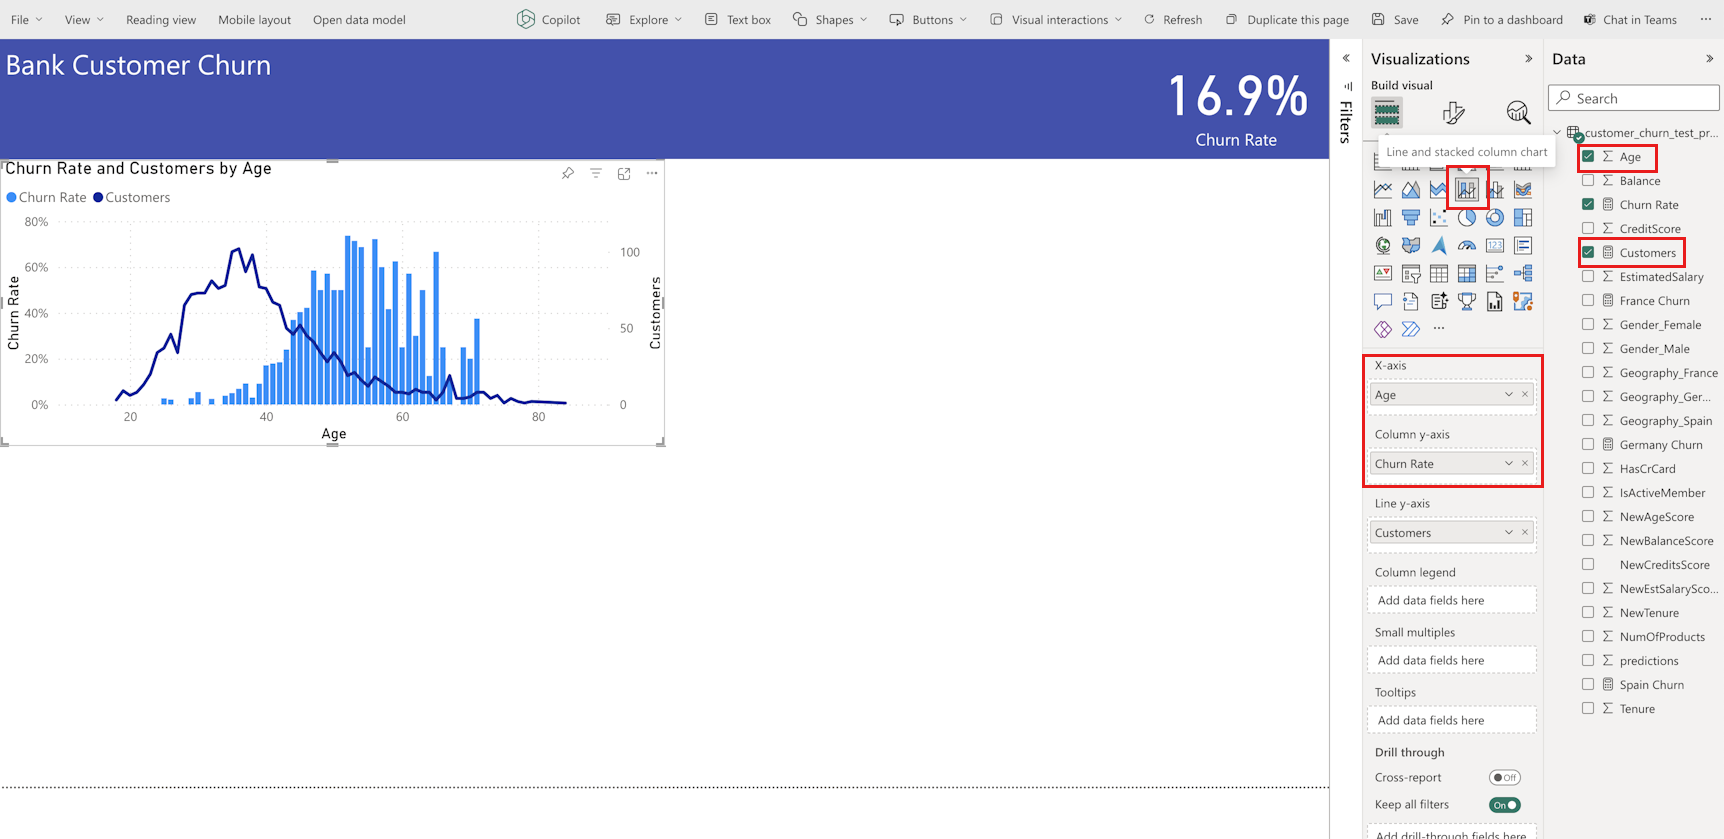Open Get more visuals ellipsis

point(1439,328)
